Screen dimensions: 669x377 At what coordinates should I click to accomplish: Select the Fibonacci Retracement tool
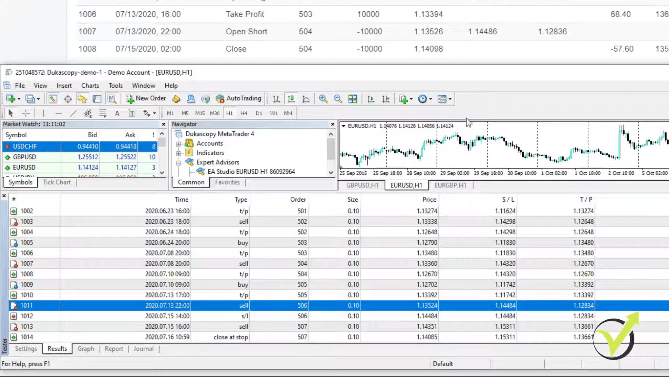(102, 113)
